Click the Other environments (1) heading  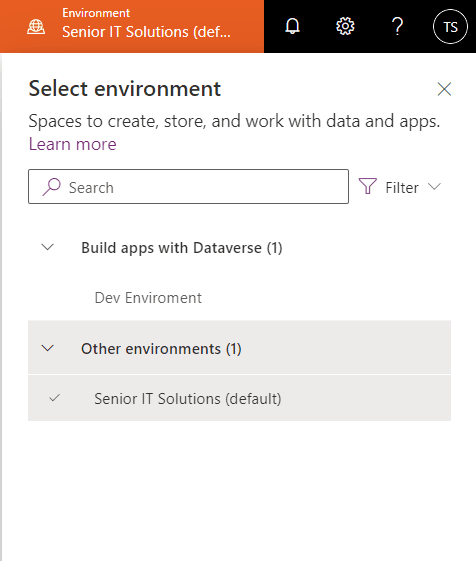[161, 349]
